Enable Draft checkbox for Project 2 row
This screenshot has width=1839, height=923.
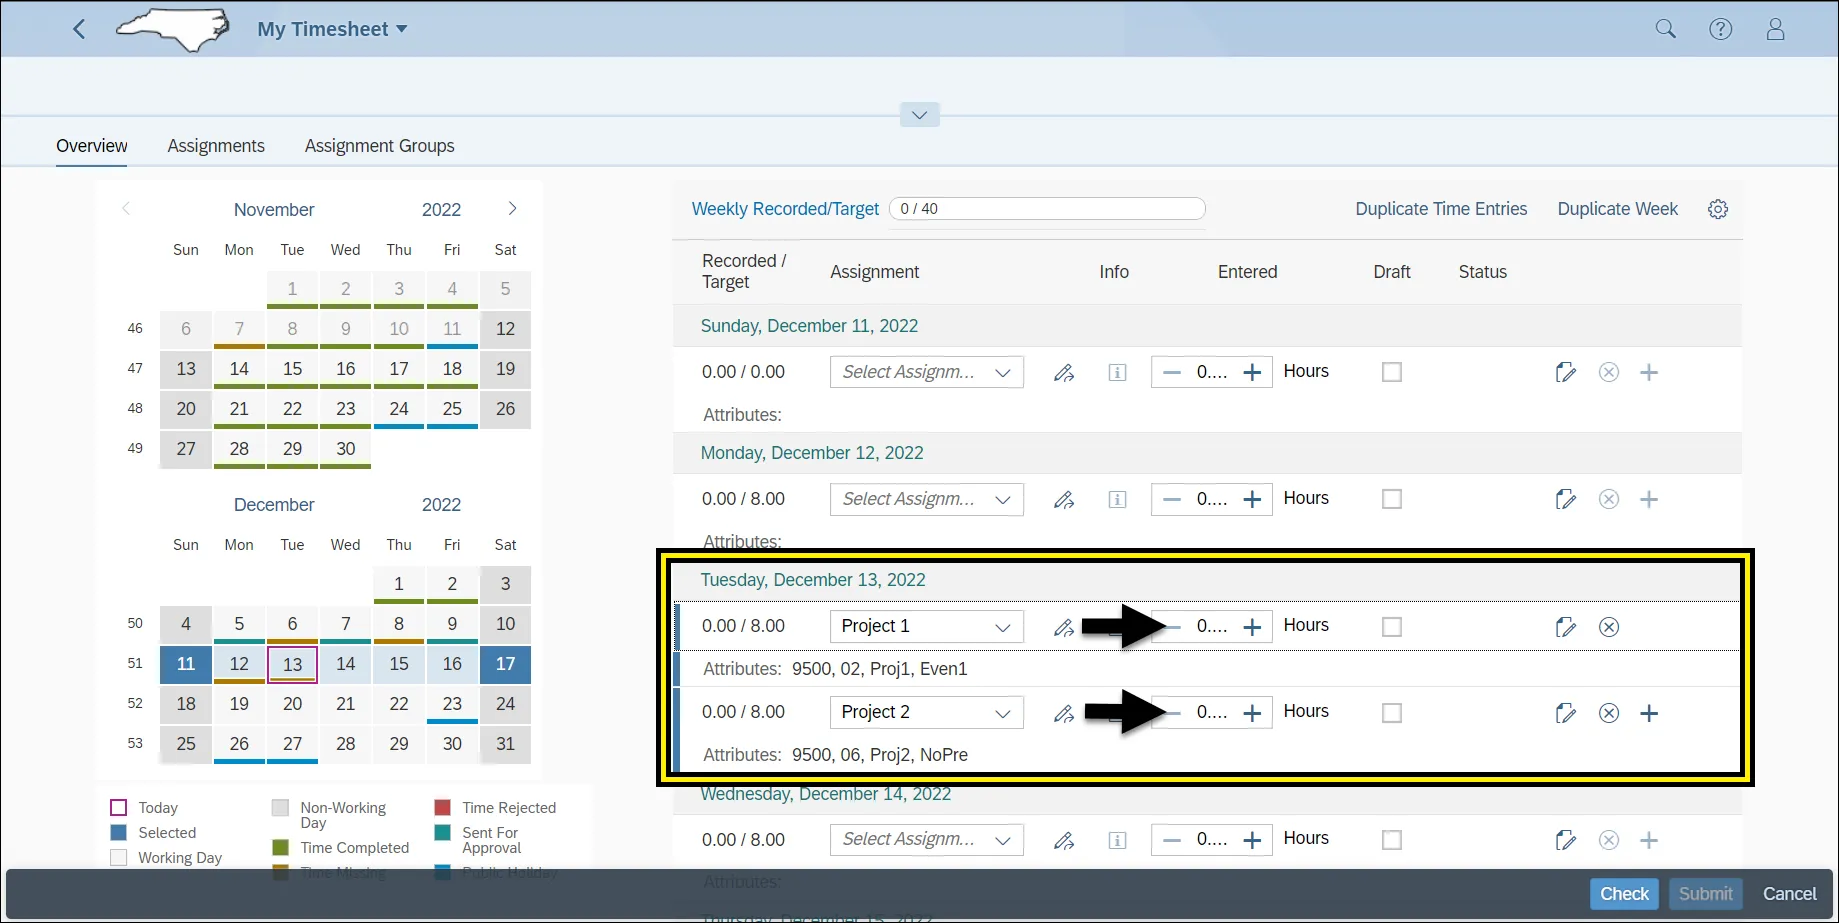click(x=1391, y=713)
